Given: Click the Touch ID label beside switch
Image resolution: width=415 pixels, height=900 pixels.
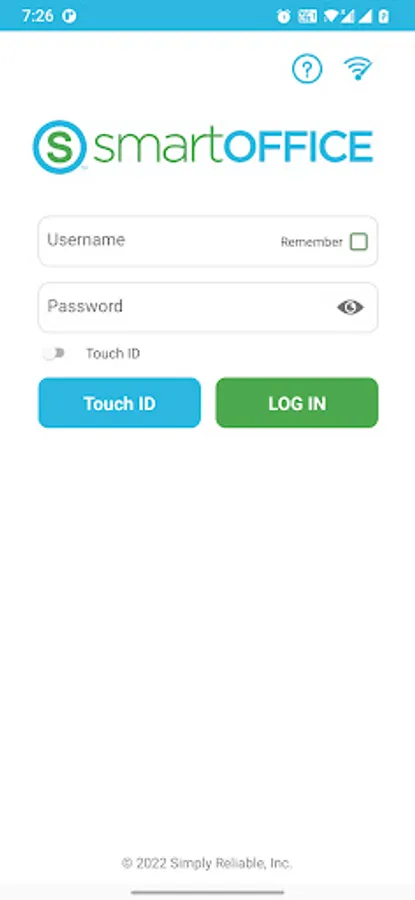Looking at the screenshot, I should click(113, 354).
